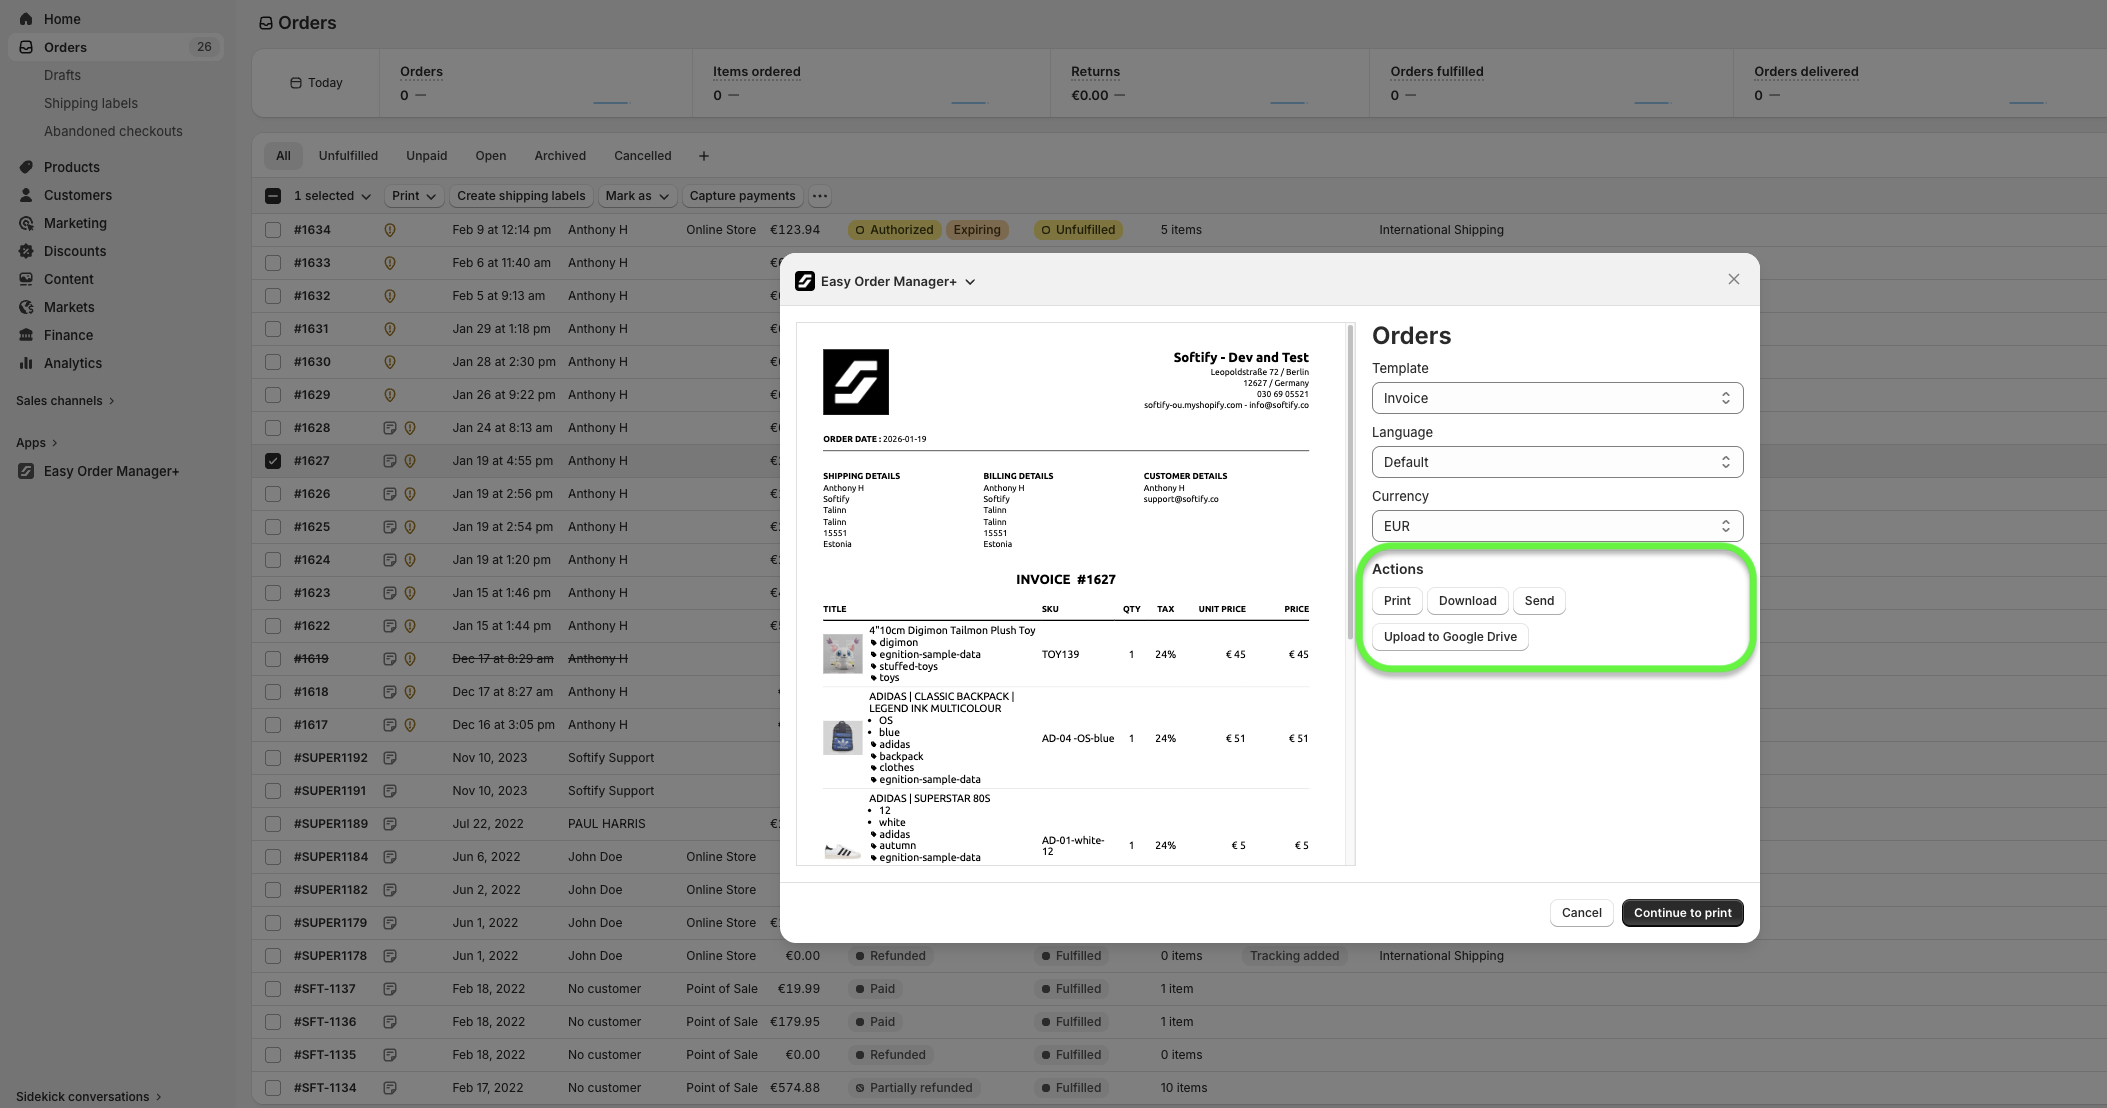Toggle the select-all orders checkbox
Viewport: 2107px width, 1108px height.
(x=273, y=196)
